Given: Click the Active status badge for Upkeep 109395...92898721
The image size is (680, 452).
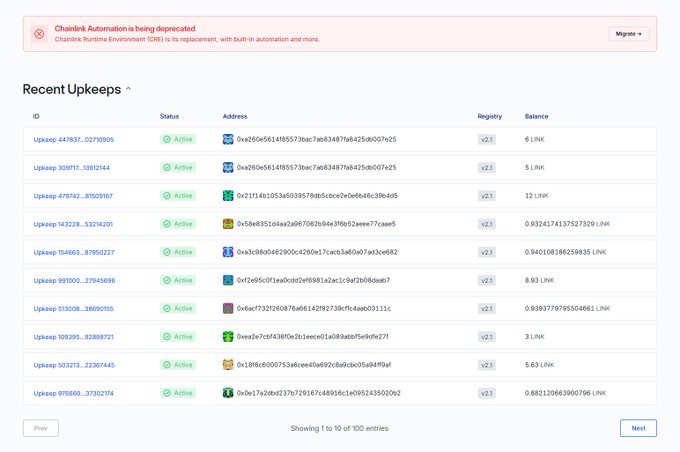Looking at the screenshot, I should tap(178, 337).
